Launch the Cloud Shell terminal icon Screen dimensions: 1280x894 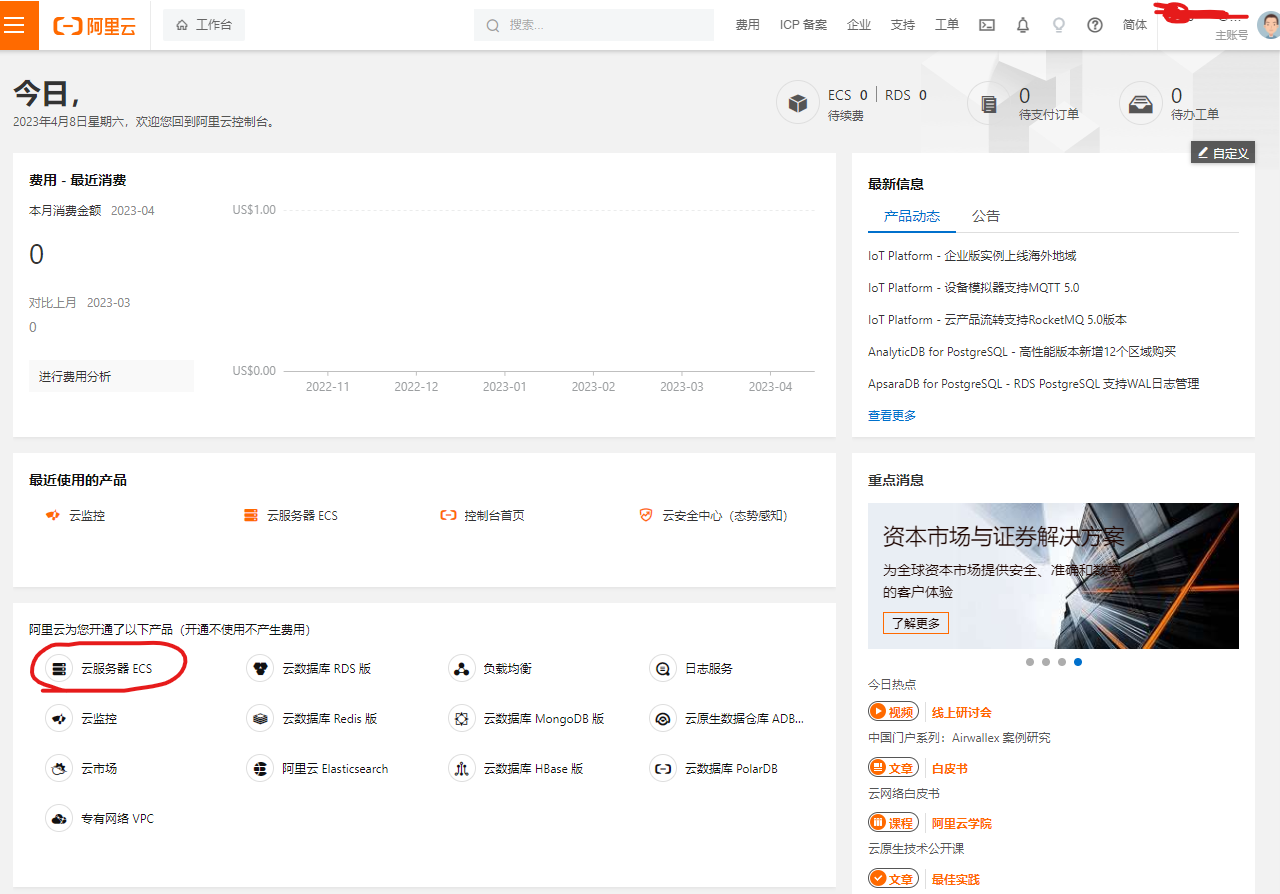(x=987, y=25)
